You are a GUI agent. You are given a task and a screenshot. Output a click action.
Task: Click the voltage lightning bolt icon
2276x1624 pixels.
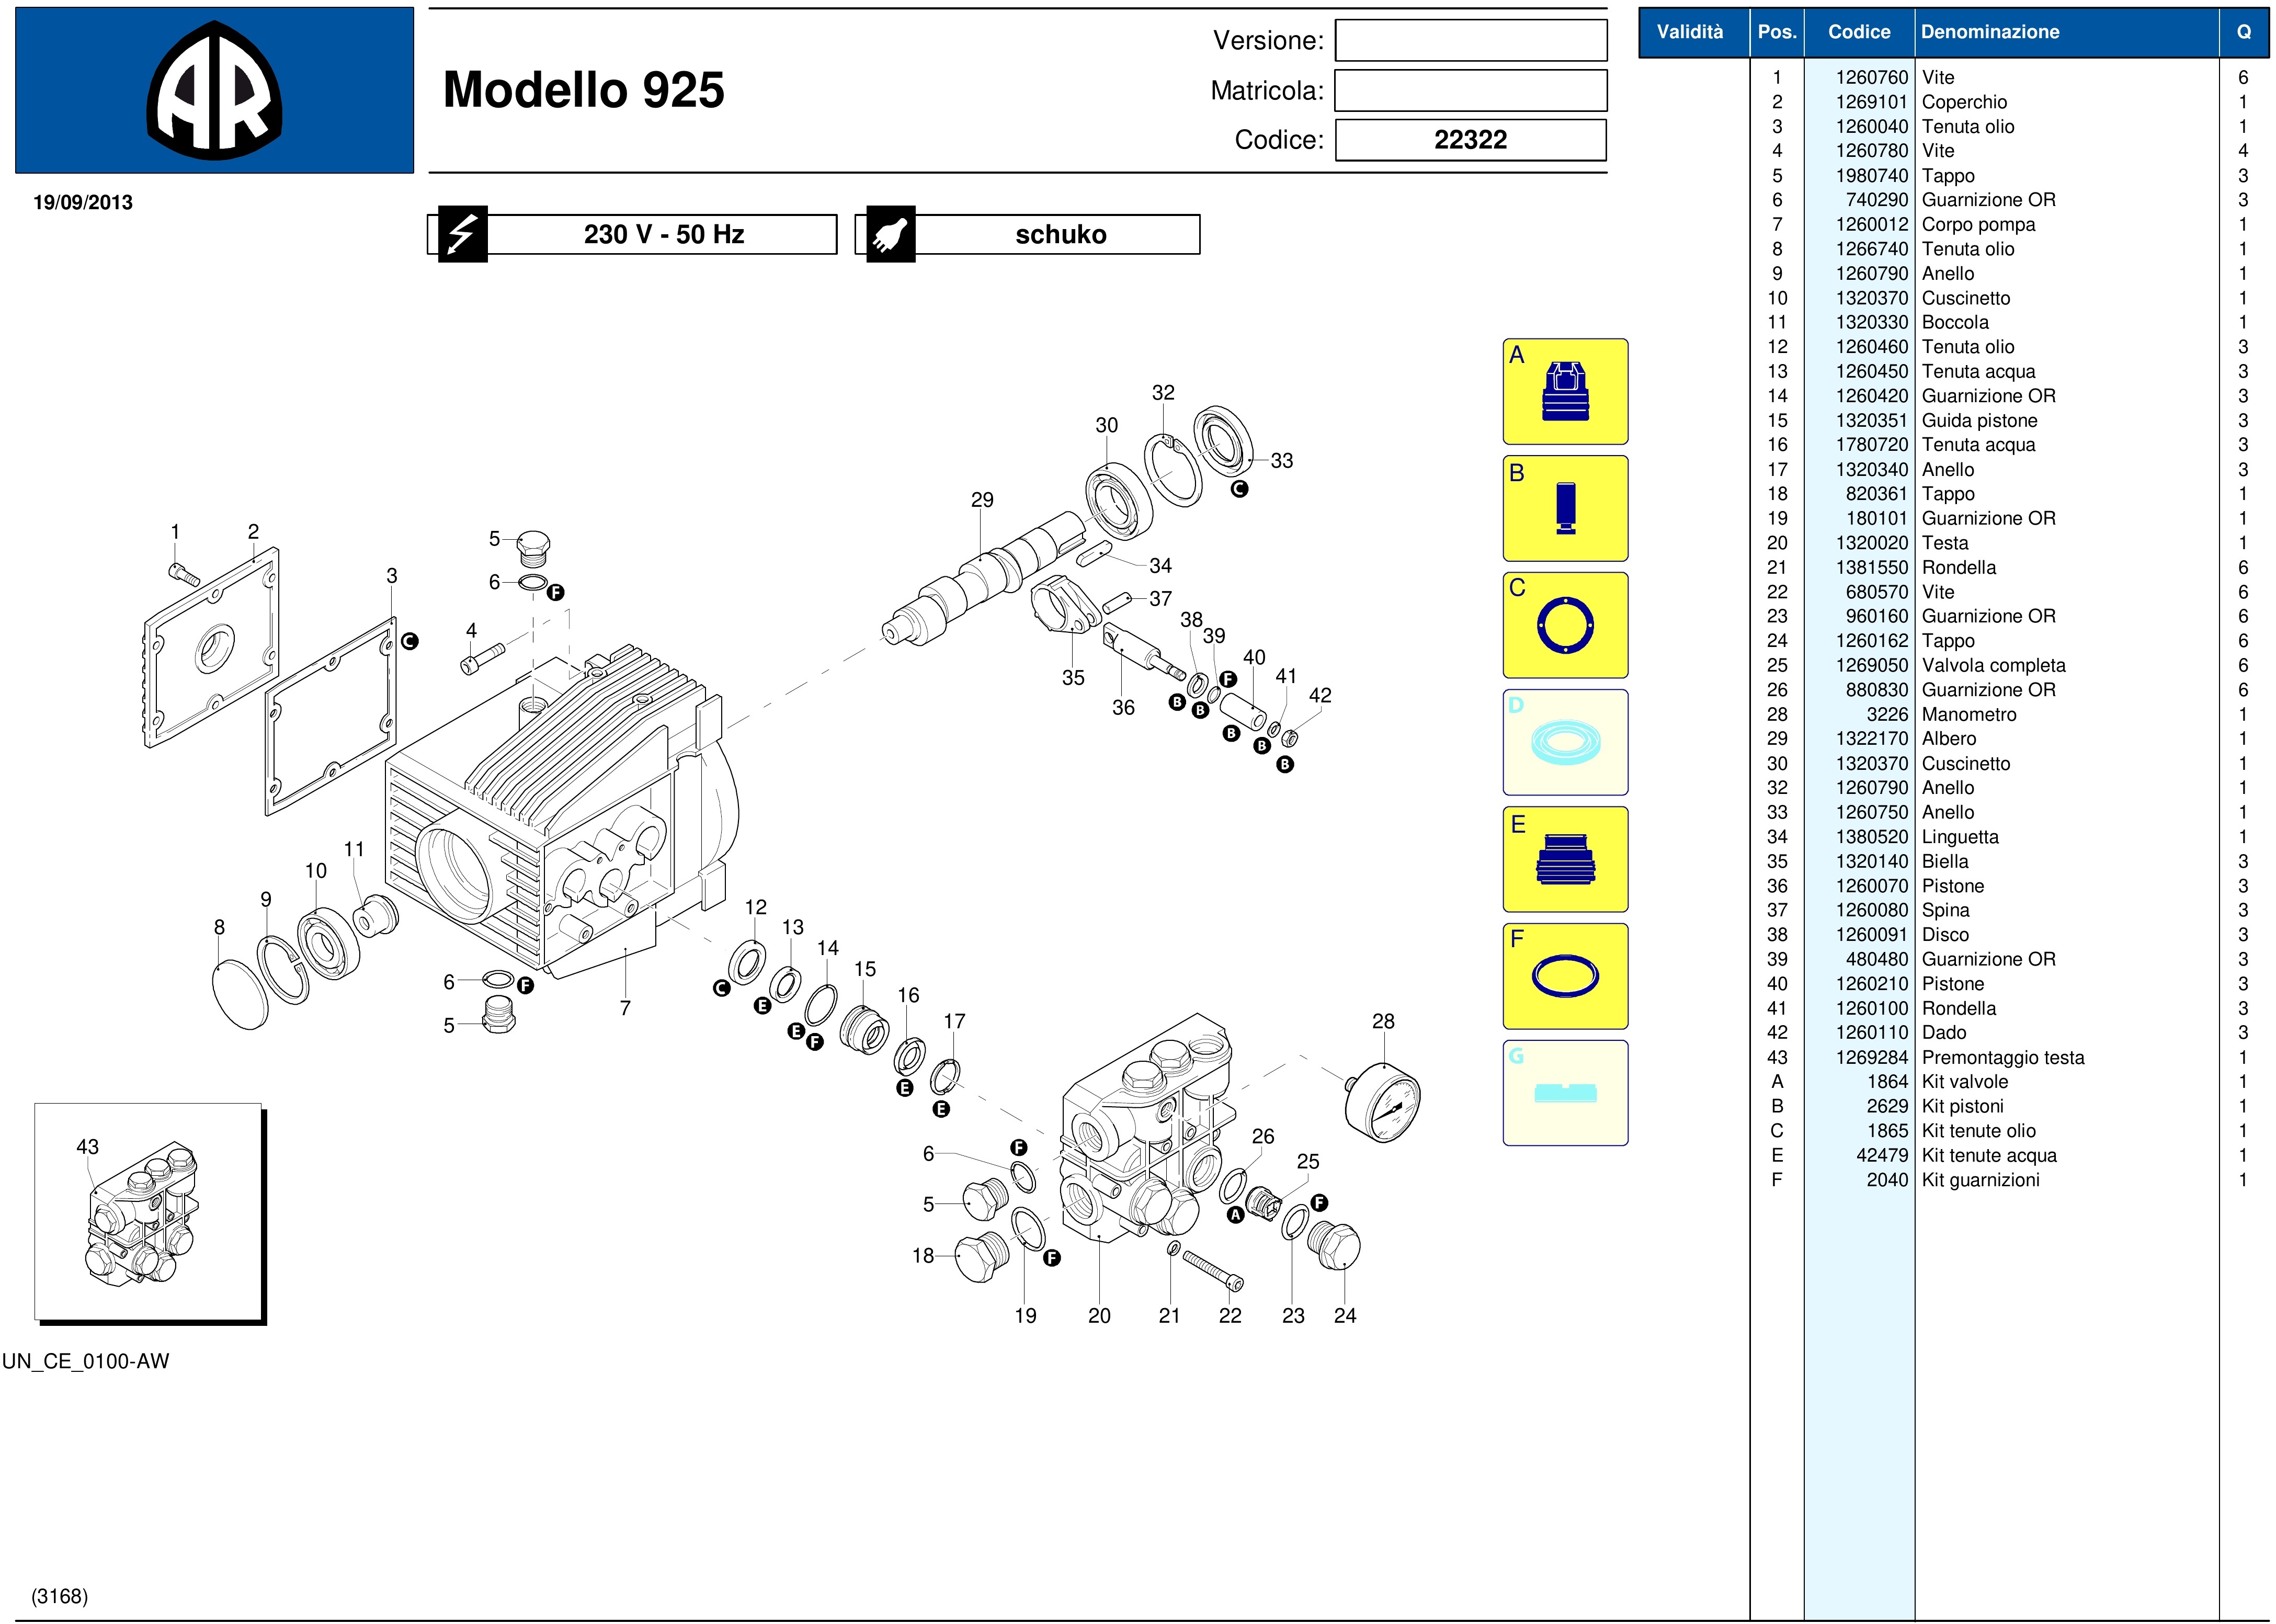(x=462, y=235)
